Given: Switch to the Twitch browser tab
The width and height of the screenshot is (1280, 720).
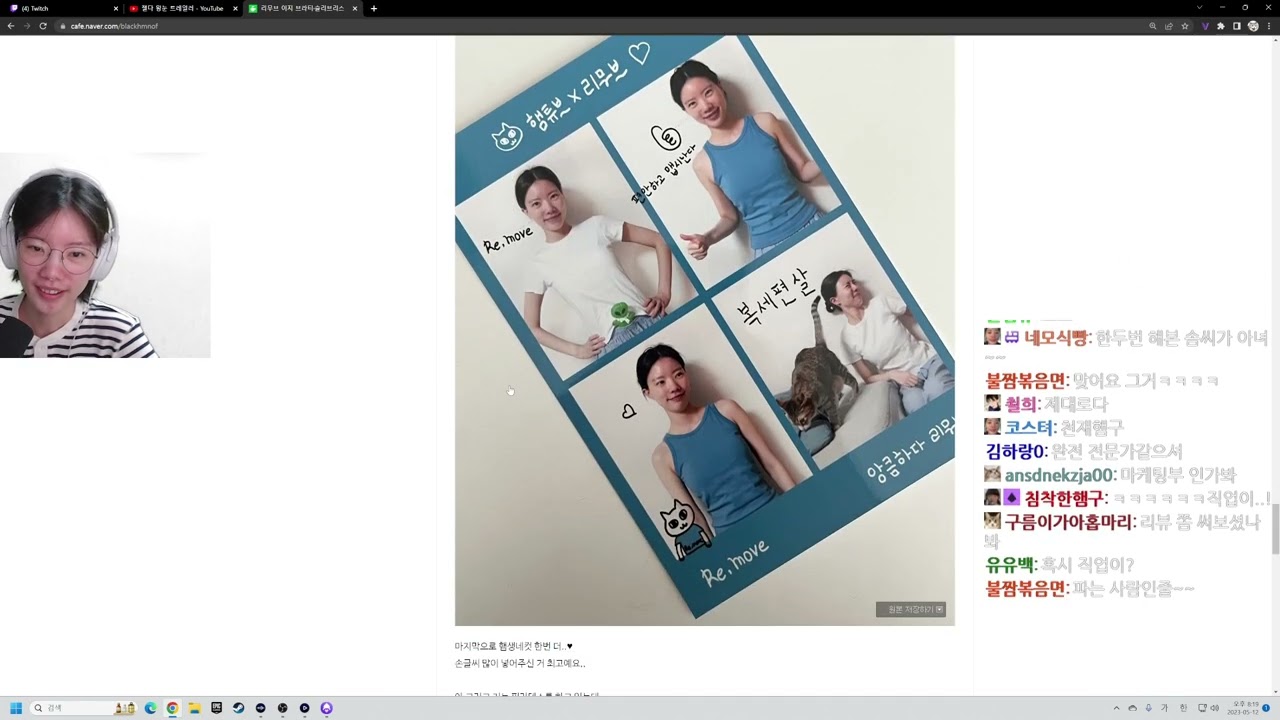Looking at the screenshot, I should 62,8.
